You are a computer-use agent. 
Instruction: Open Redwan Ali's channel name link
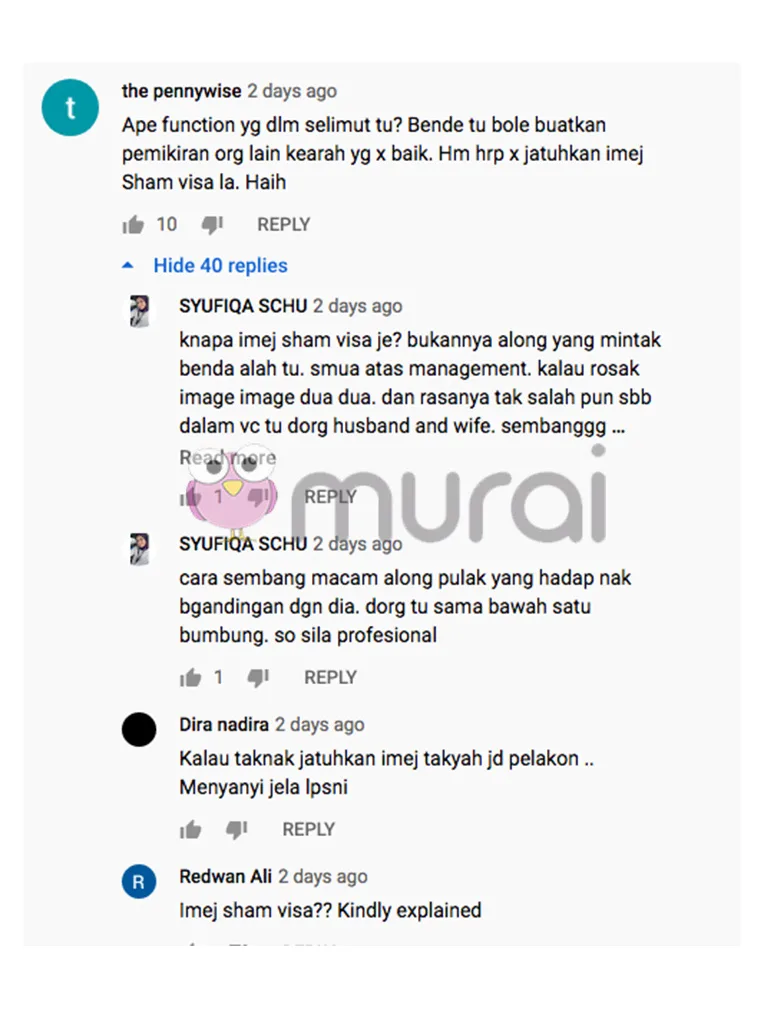tap(225, 876)
